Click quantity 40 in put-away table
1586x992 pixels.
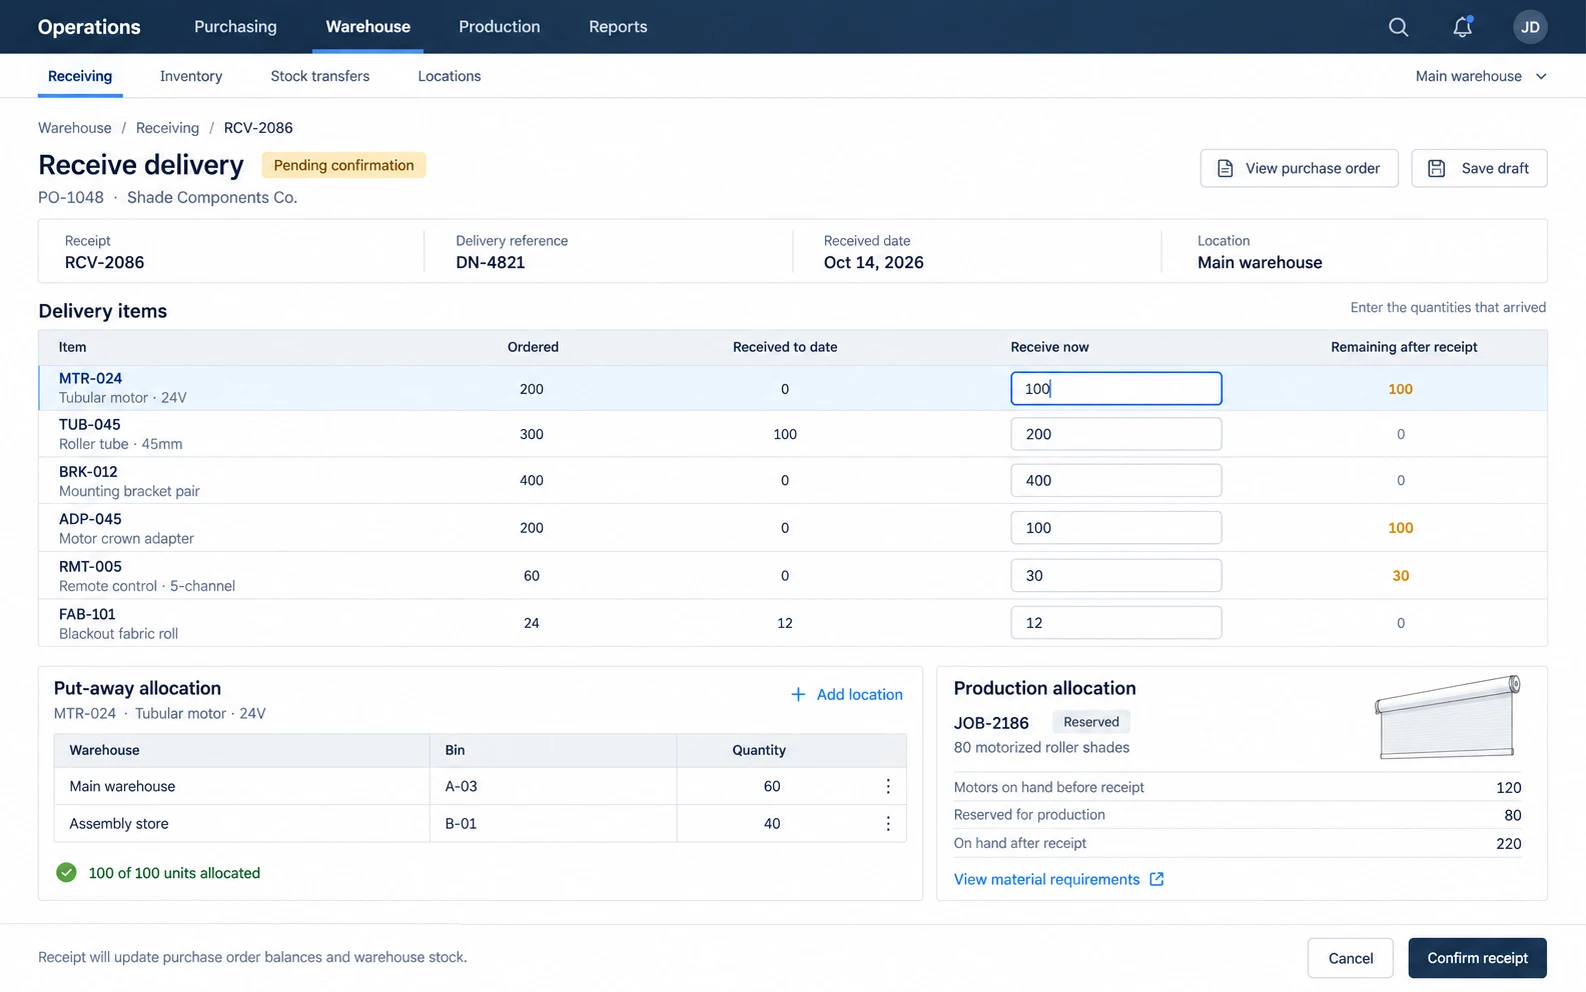pyautogui.click(x=772, y=824)
